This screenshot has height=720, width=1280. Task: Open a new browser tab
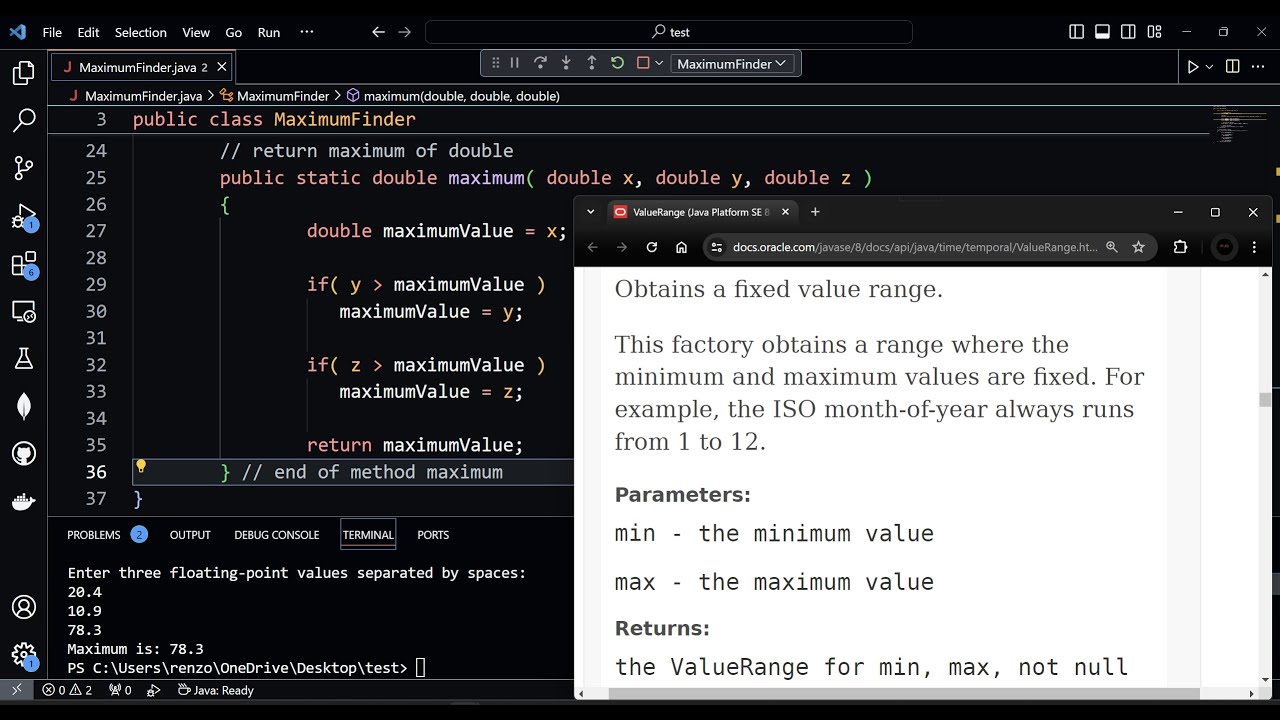point(815,212)
